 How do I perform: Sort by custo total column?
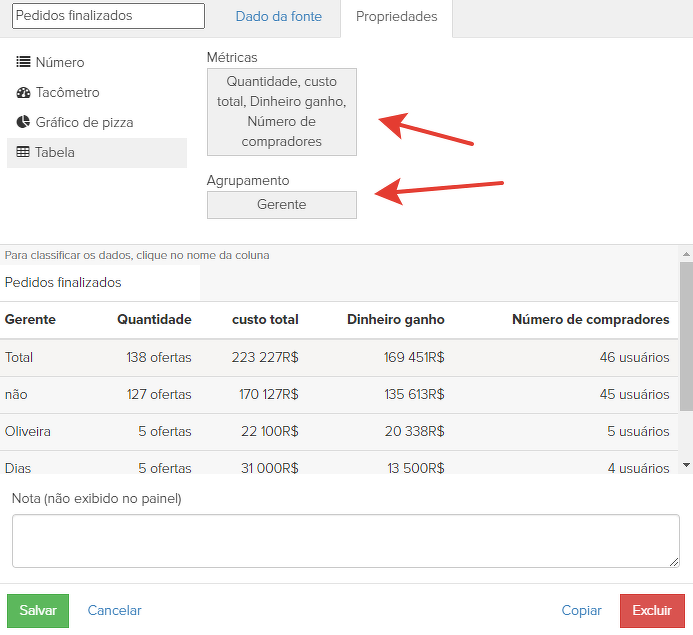(x=265, y=319)
